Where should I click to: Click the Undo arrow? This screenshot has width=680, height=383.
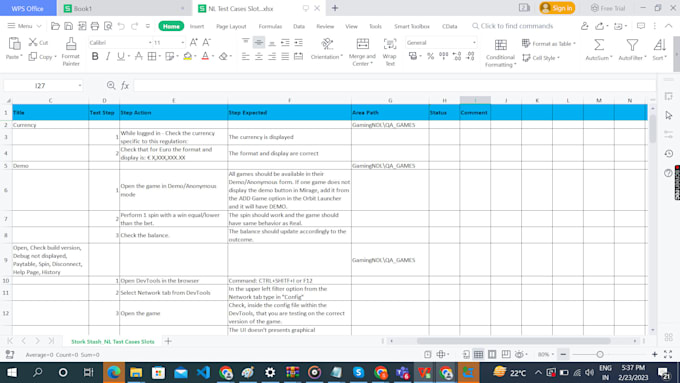coord(121,26)
